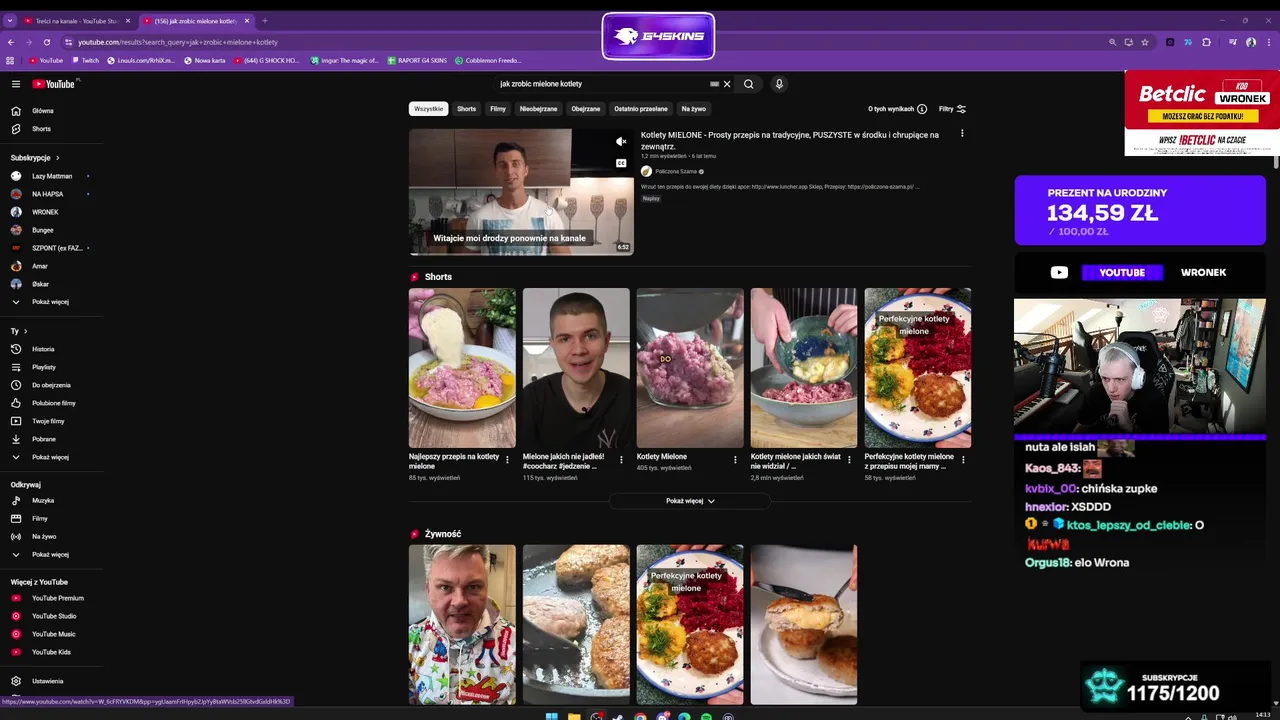This screenshot has height=720, width=1280.
Task: Open options for 'Najlepszy przepis na kotlety' short
Action: [507, 460]
